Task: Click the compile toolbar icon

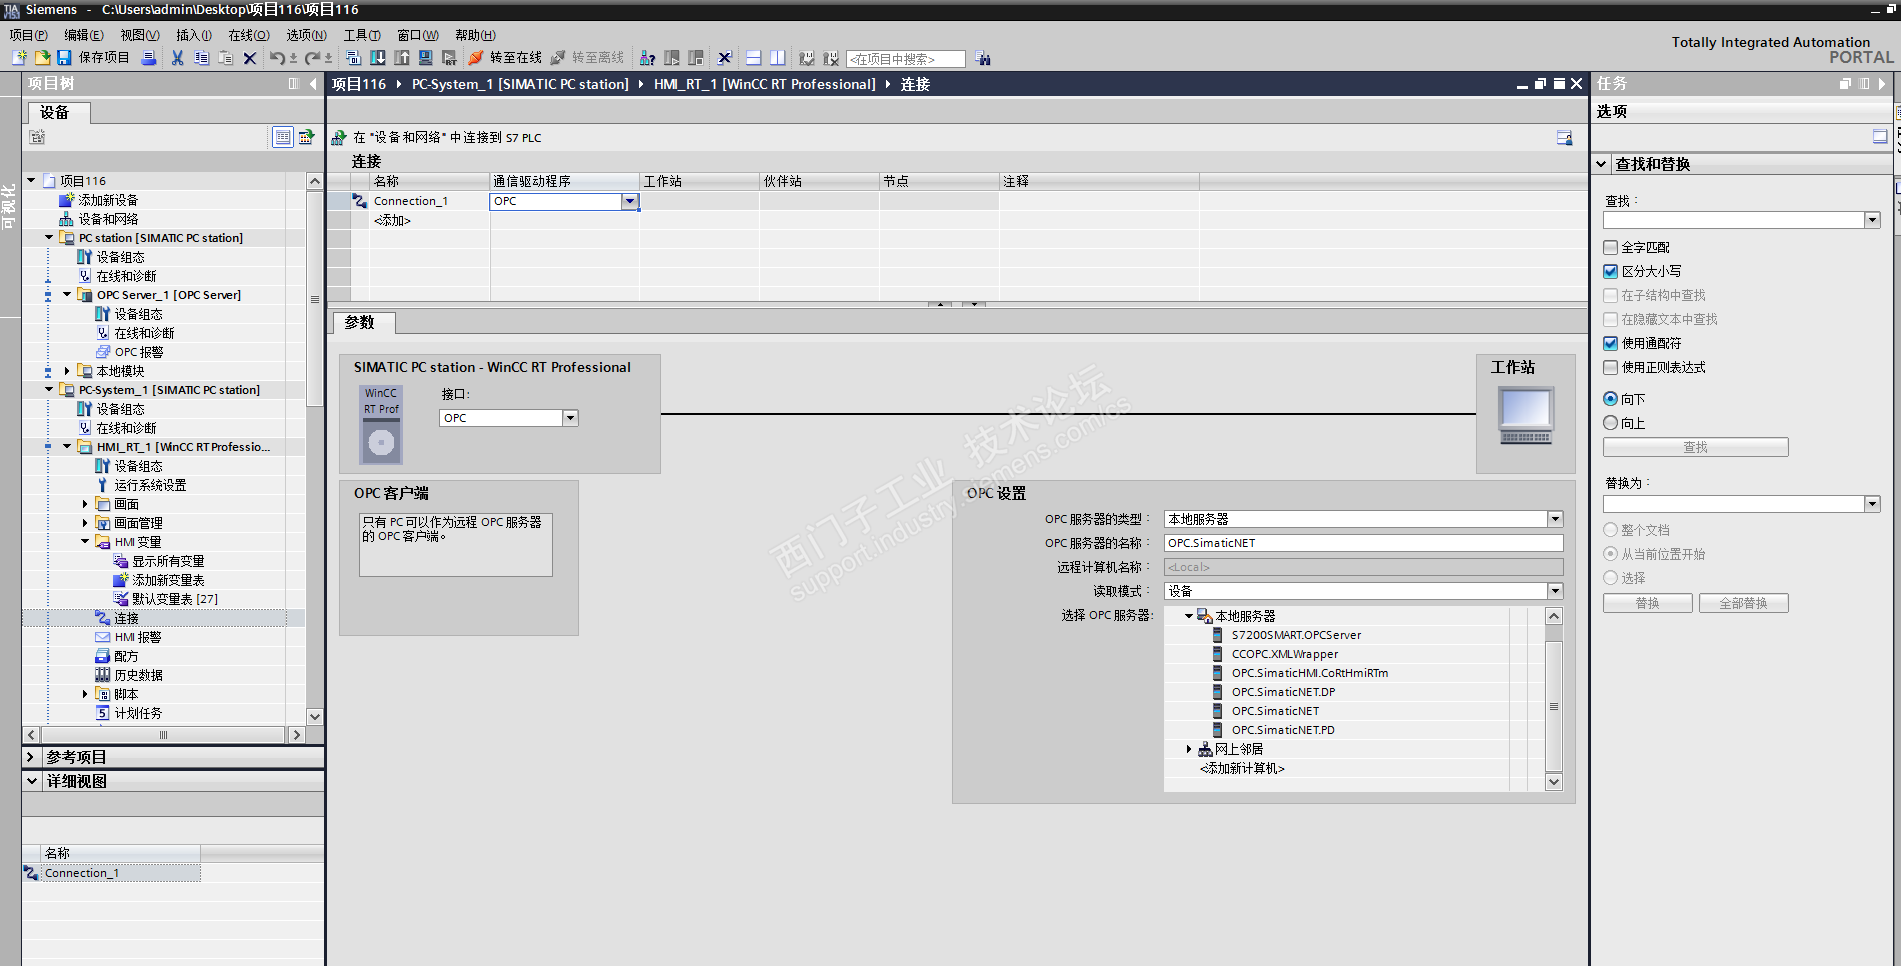Action: tap(353, 58)
